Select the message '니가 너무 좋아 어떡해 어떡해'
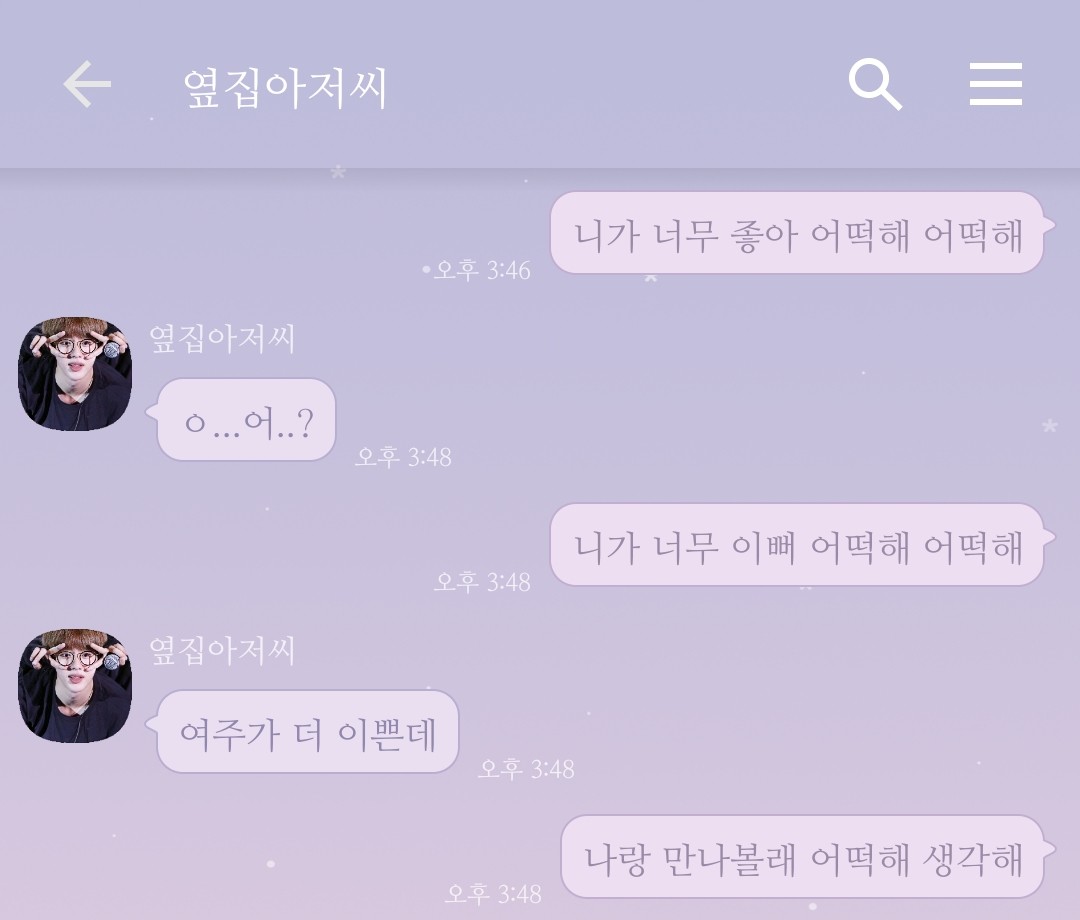The width and height of the screenshot is (1080, 920). click(x=799, y=233)
